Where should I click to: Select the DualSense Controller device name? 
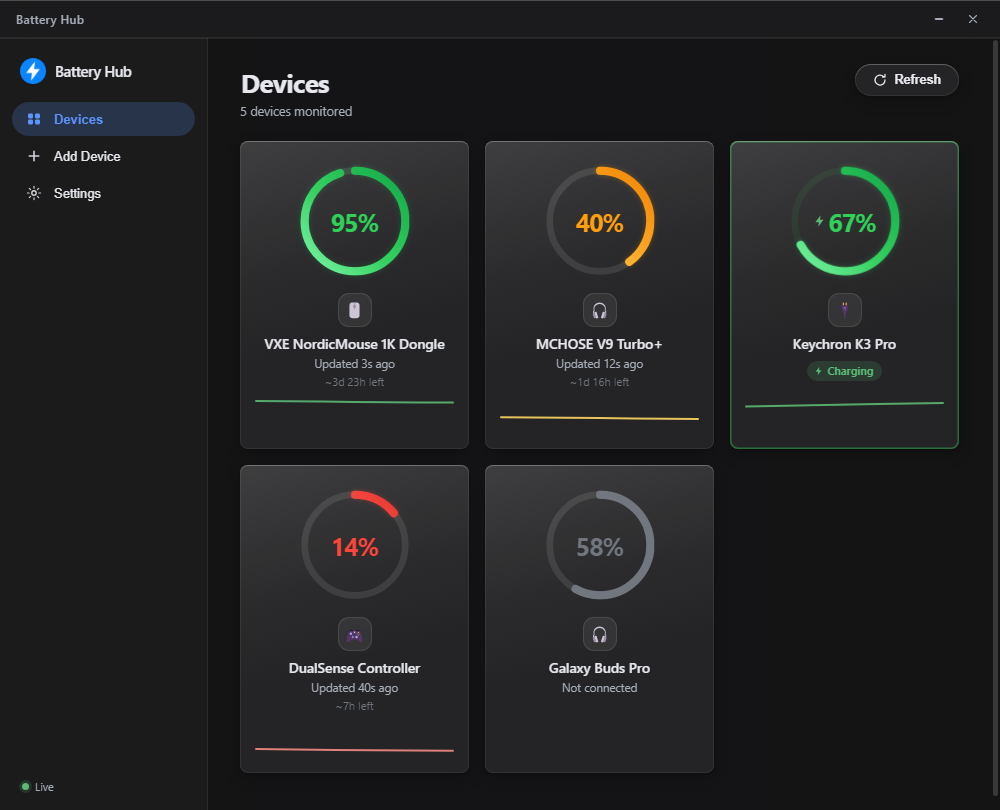355,668
